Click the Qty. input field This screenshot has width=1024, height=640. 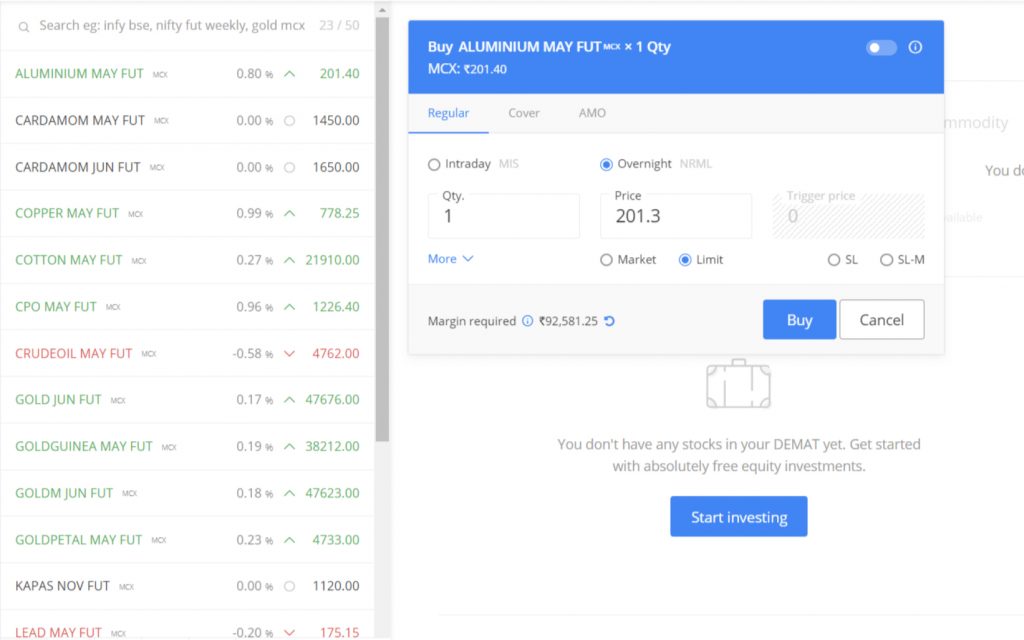click(x=504, y=216)
